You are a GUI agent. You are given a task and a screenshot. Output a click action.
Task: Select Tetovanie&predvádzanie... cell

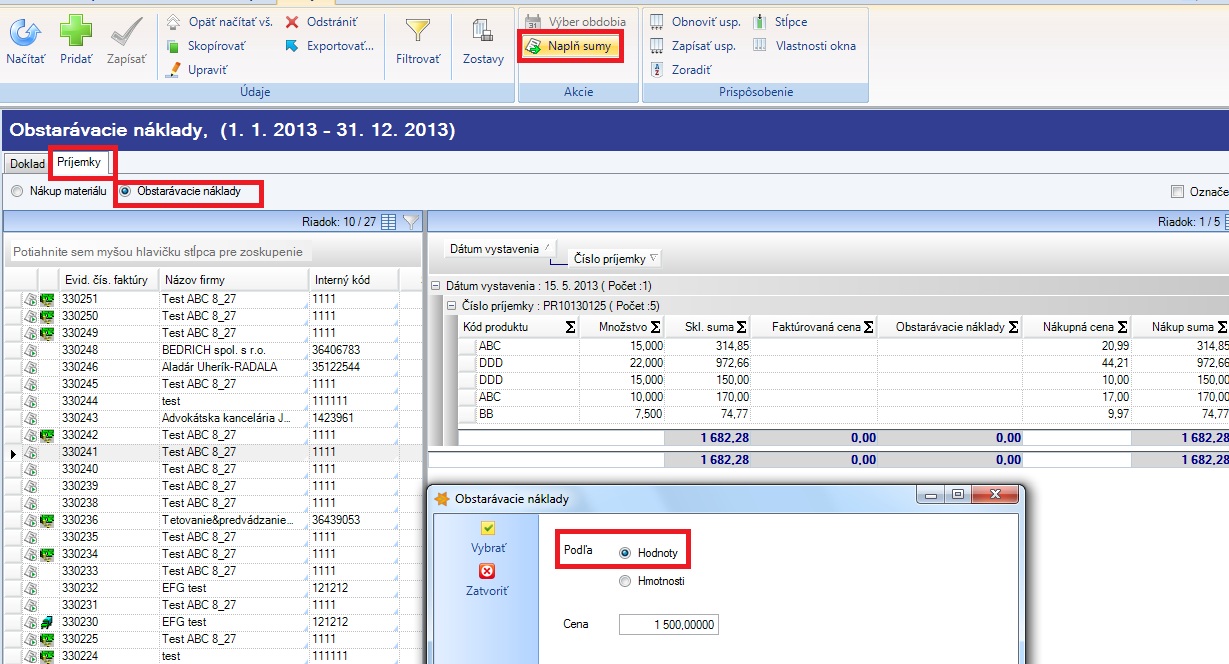click(234, 519)
